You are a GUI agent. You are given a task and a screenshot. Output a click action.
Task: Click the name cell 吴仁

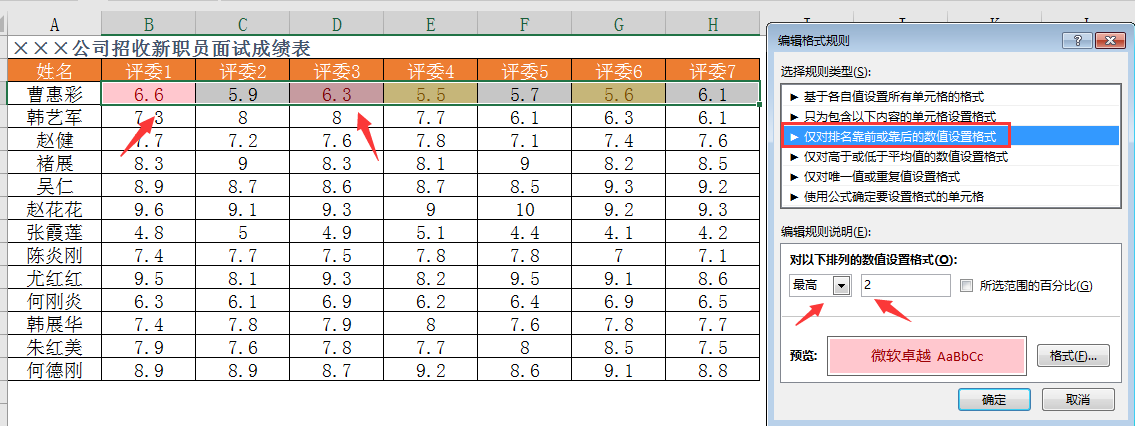[54, 186]
